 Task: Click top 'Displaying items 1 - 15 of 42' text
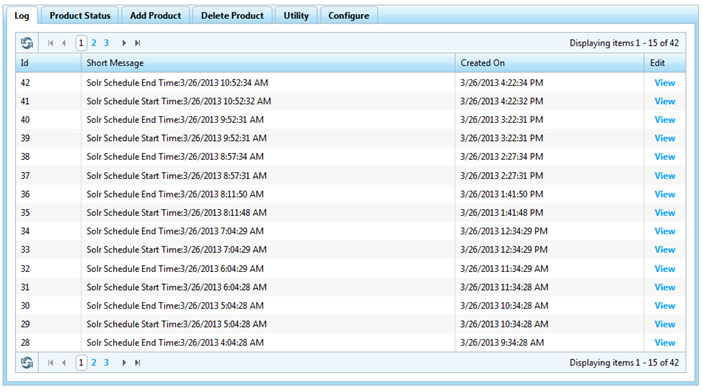(624, 43)
